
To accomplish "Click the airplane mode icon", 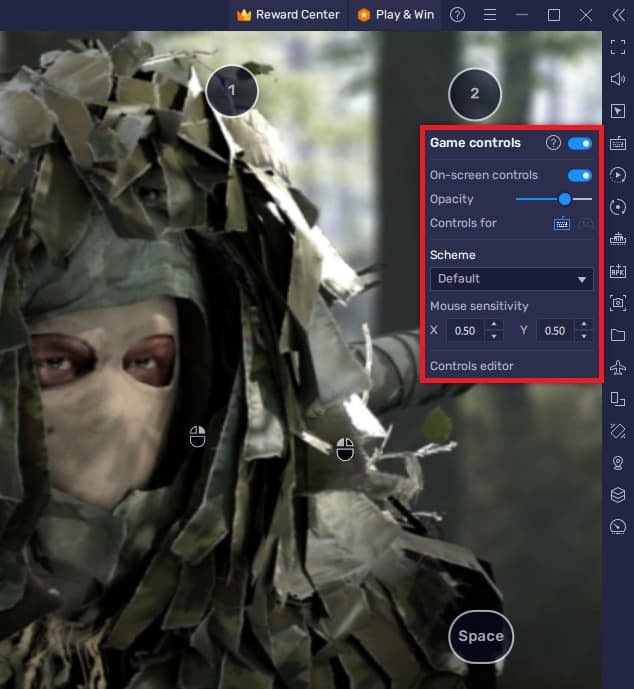I will 617,367.
